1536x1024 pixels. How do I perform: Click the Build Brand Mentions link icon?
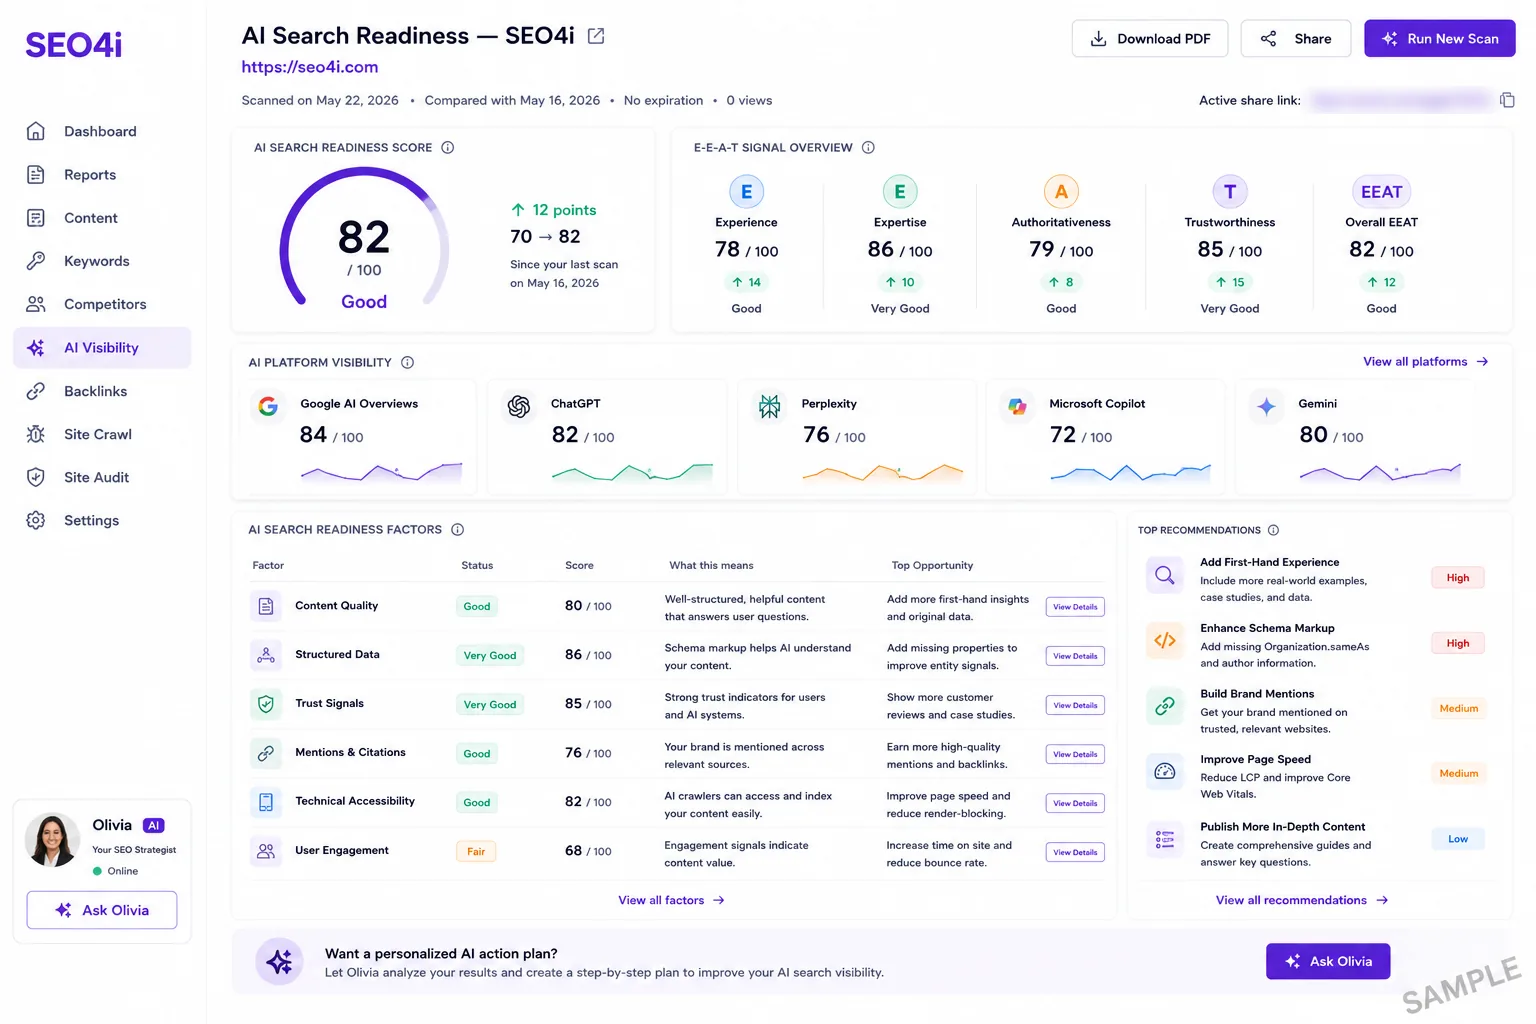tap(1164, 706)
